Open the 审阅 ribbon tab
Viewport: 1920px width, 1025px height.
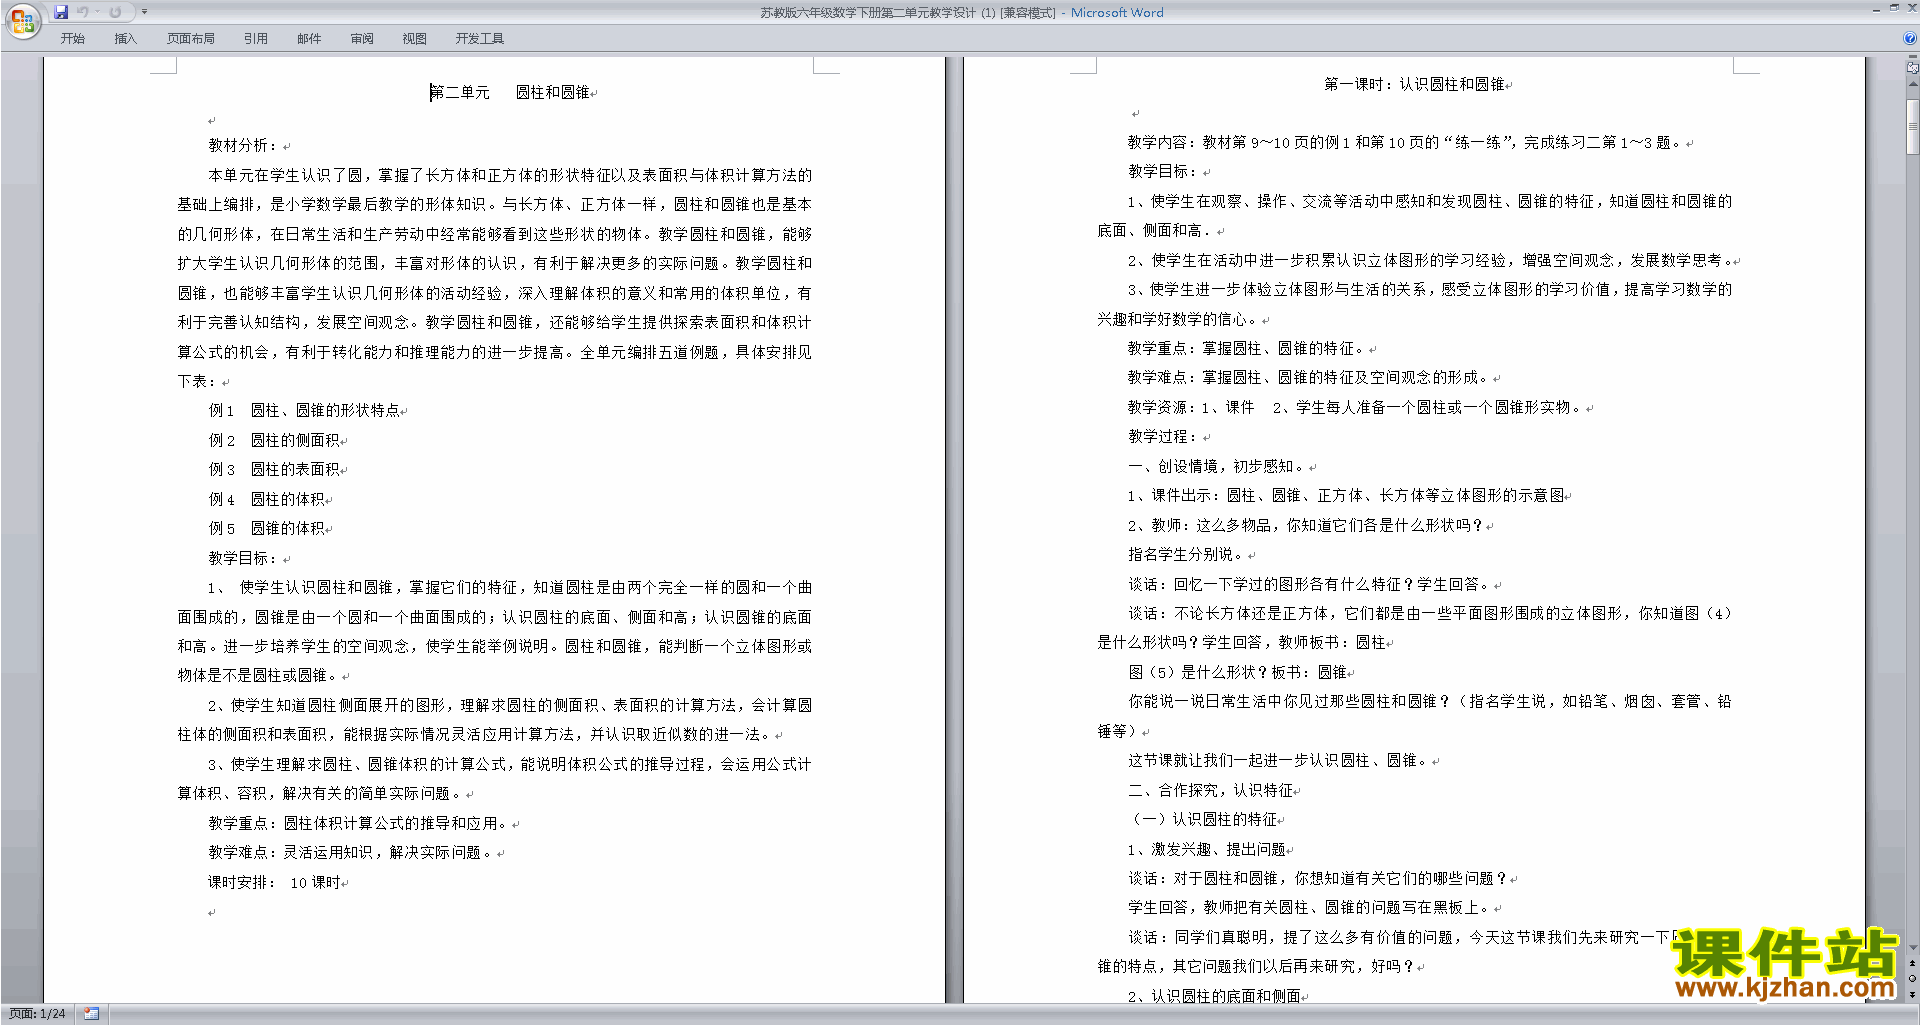362,38
